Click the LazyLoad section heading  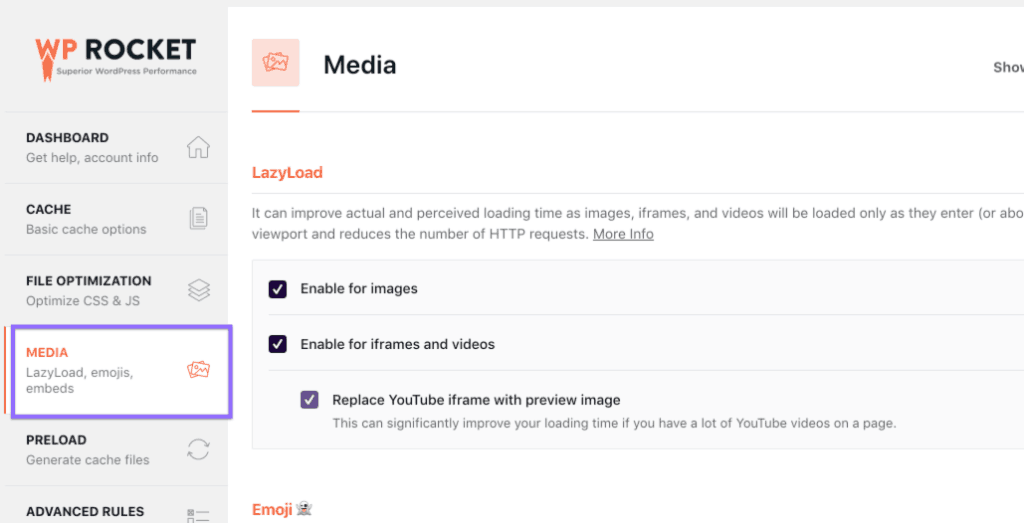(x=287, y=172)
